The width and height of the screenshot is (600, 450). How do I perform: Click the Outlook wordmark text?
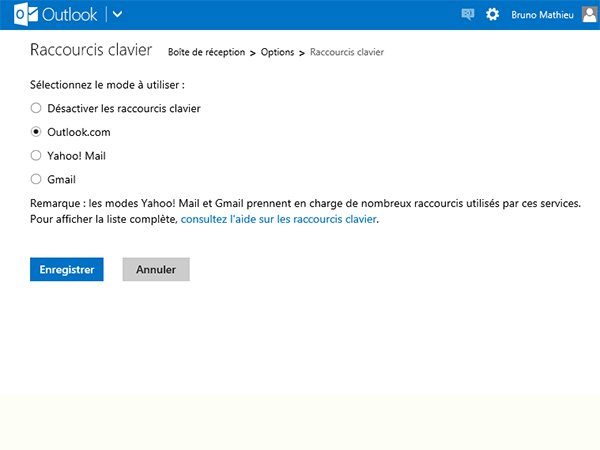70,15
